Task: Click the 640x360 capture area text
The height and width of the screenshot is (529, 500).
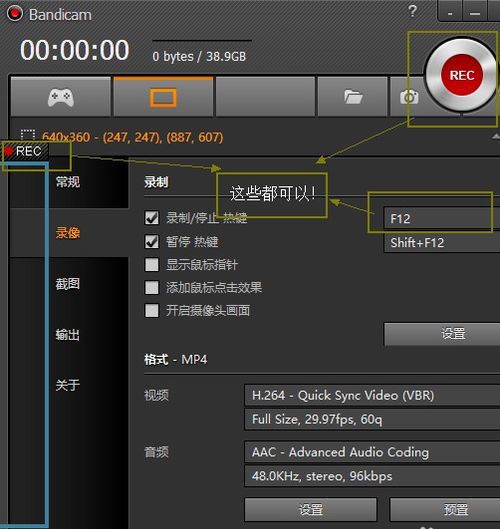Action: 132,137
